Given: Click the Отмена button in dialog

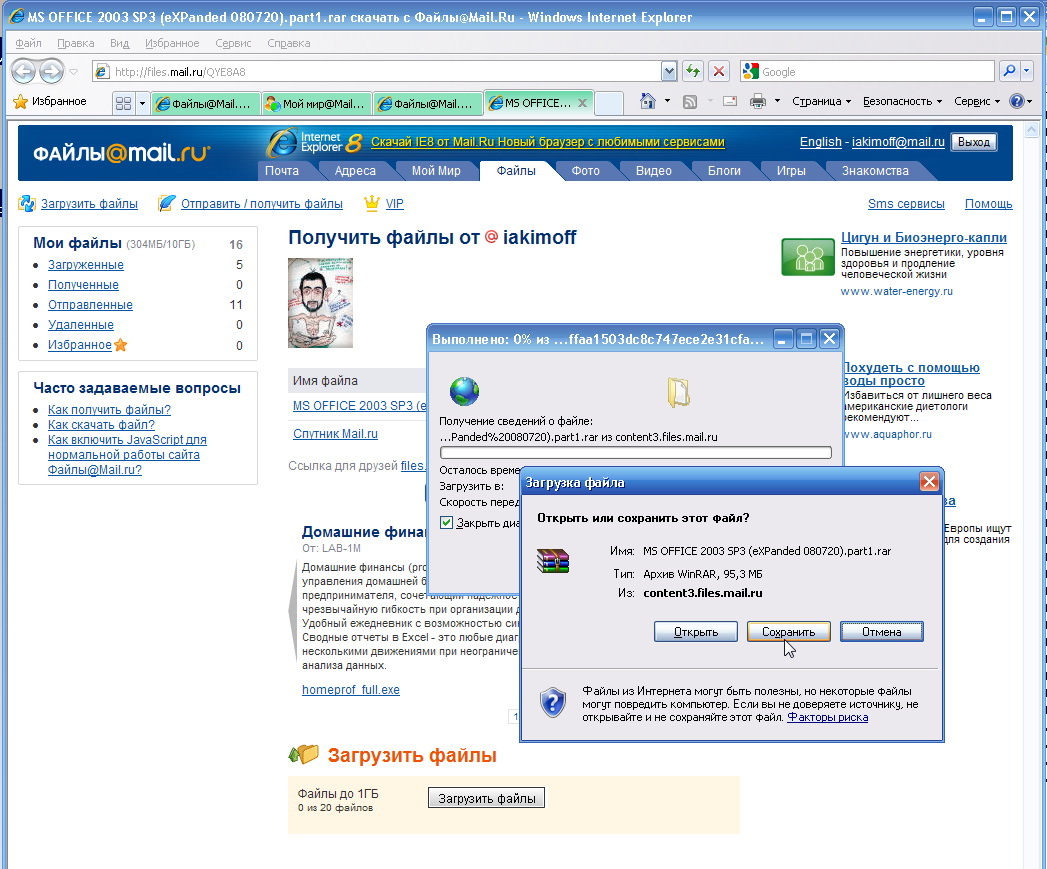Looking at the screenshot, I should pos(881,632).
